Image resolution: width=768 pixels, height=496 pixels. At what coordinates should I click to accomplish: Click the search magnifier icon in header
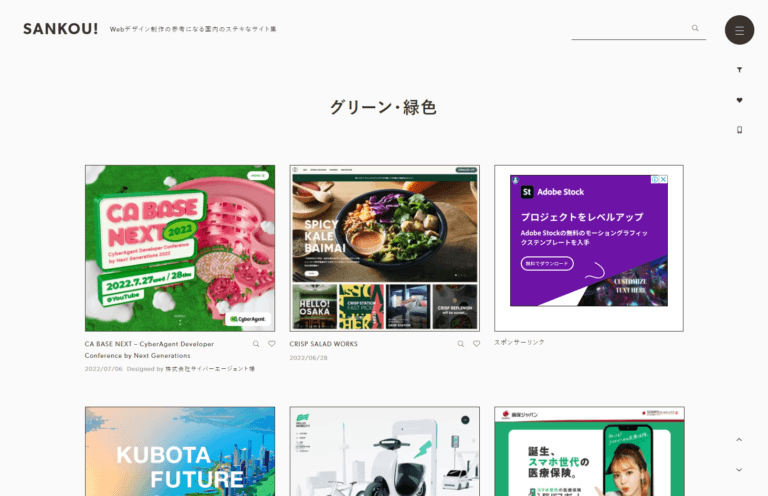tap(695, 28)
